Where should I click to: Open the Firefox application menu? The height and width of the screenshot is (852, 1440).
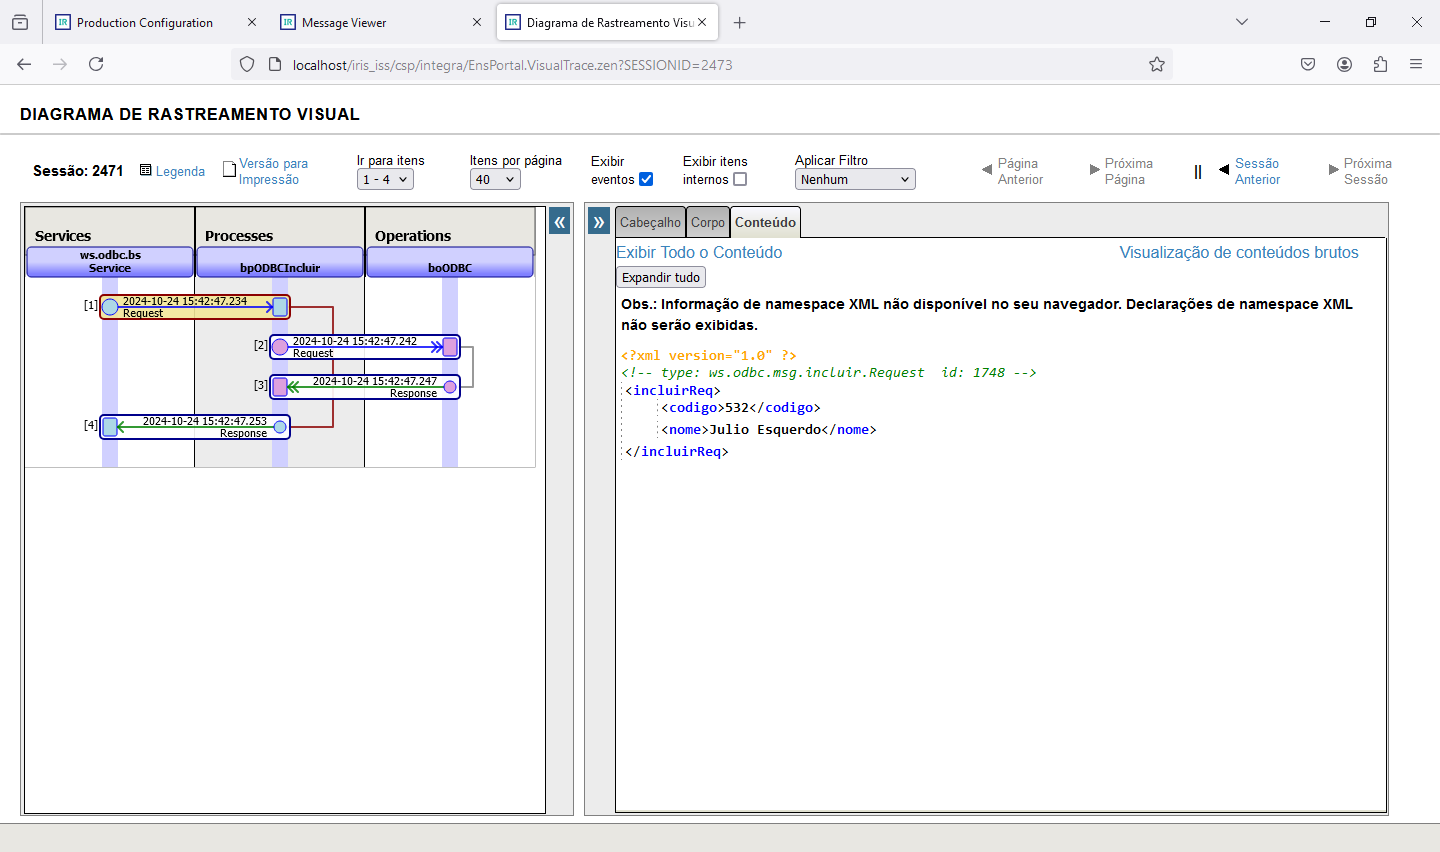point(1416,64)
